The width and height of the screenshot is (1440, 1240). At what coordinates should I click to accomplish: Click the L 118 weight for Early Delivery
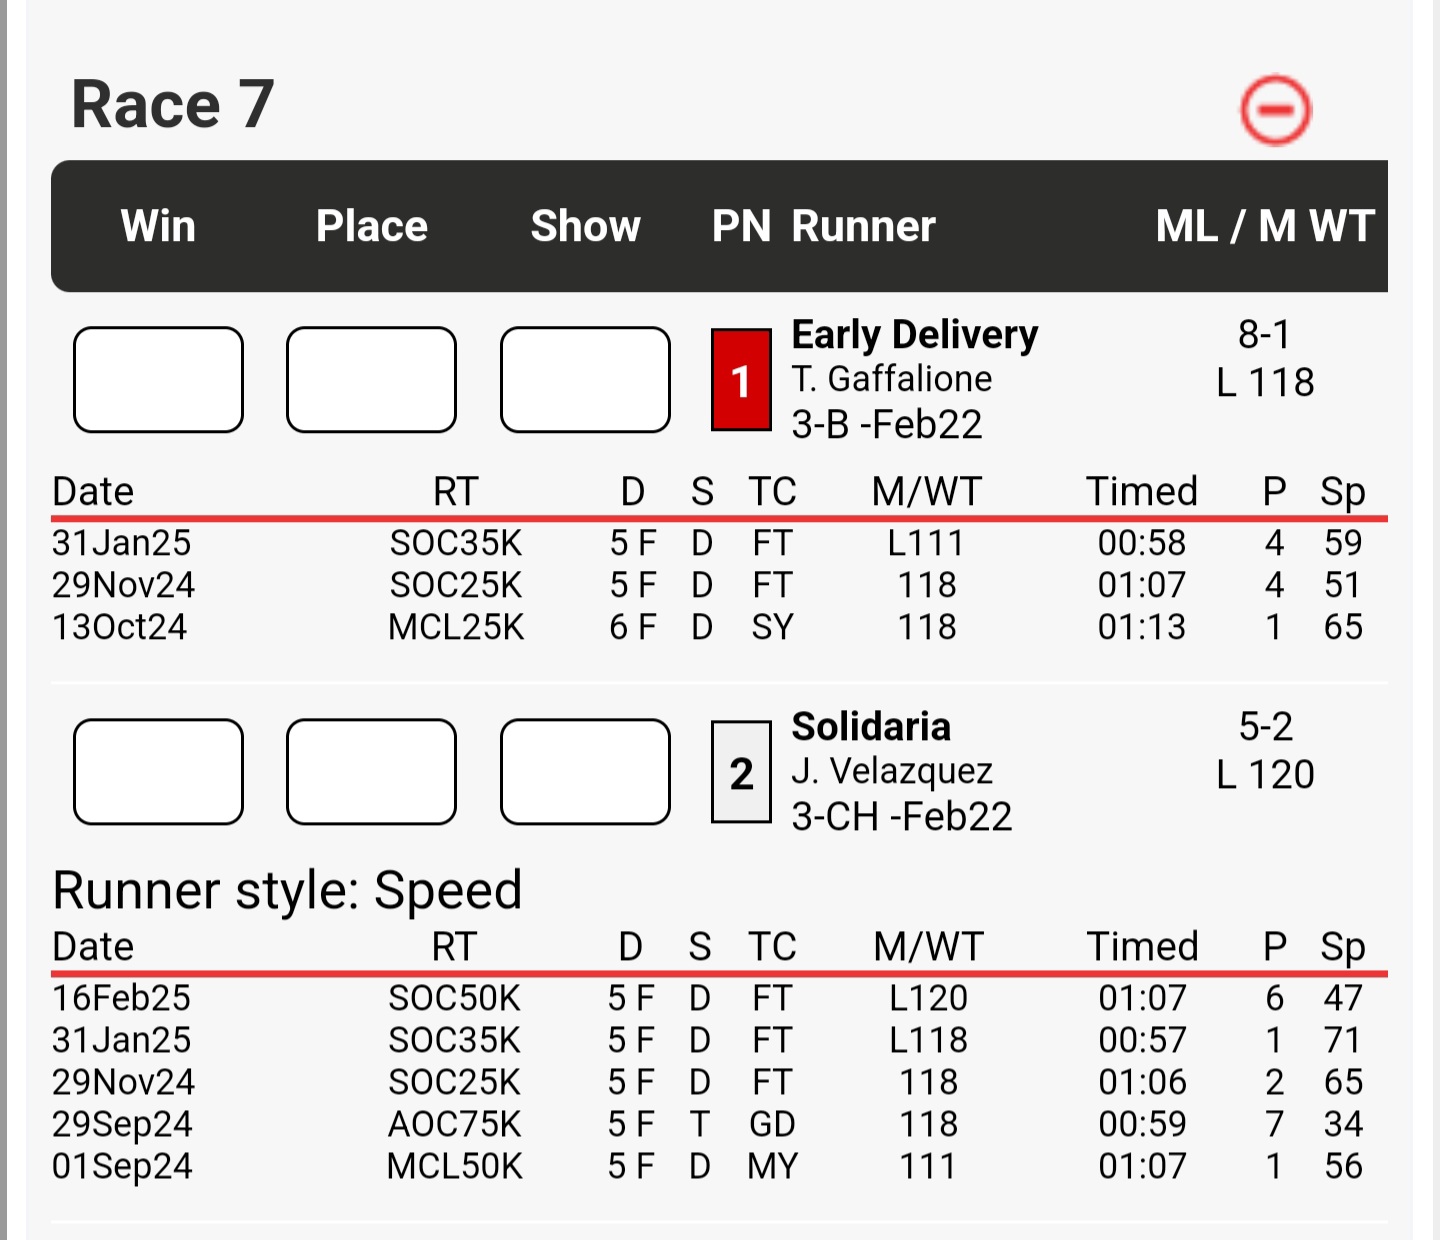[x=1265, y=382]
